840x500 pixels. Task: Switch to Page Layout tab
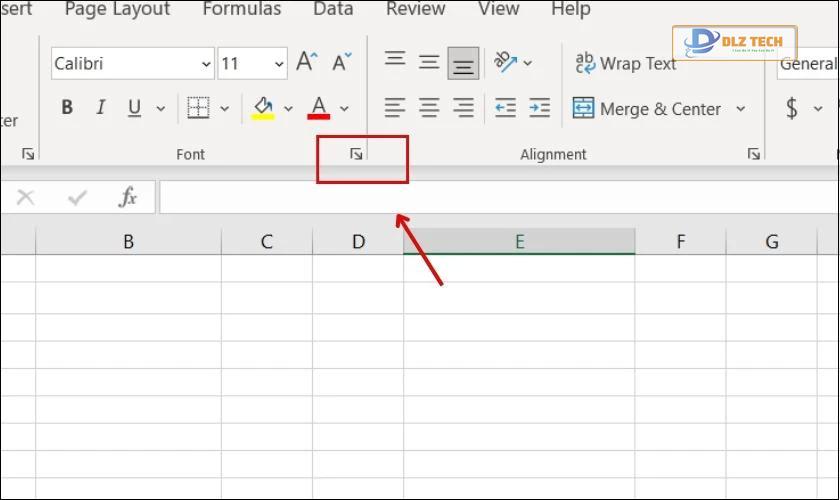point(117,9)
